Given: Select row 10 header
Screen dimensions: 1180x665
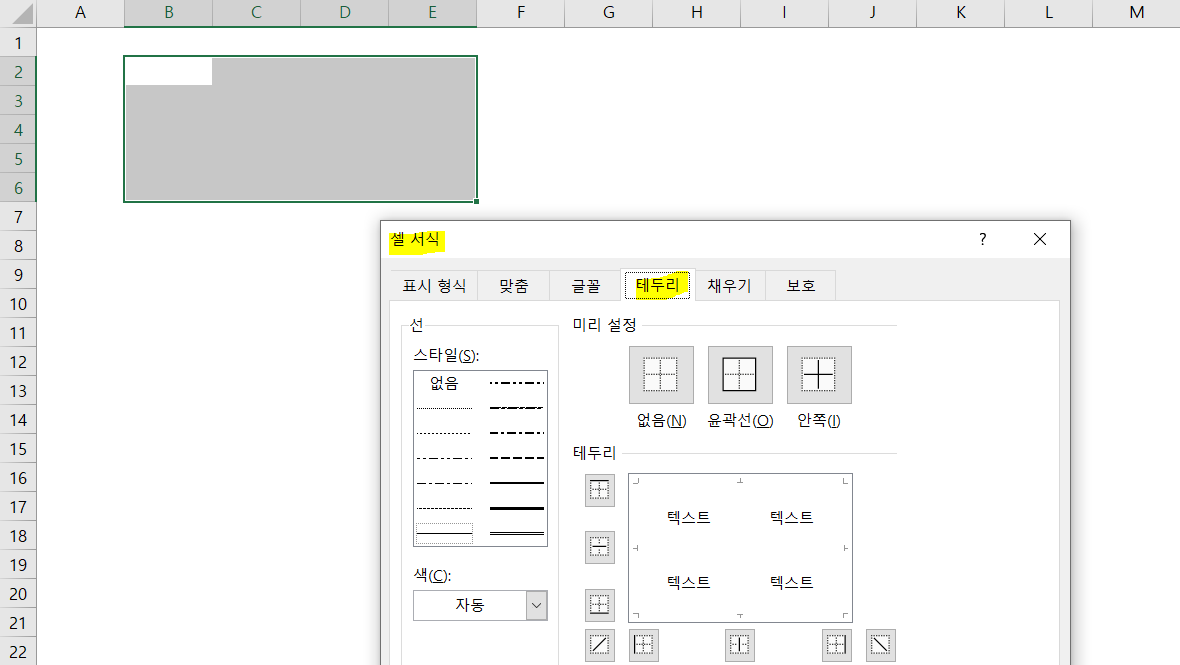Looking at the screenshot, I should pyautogui.click(x=18, y=304).
